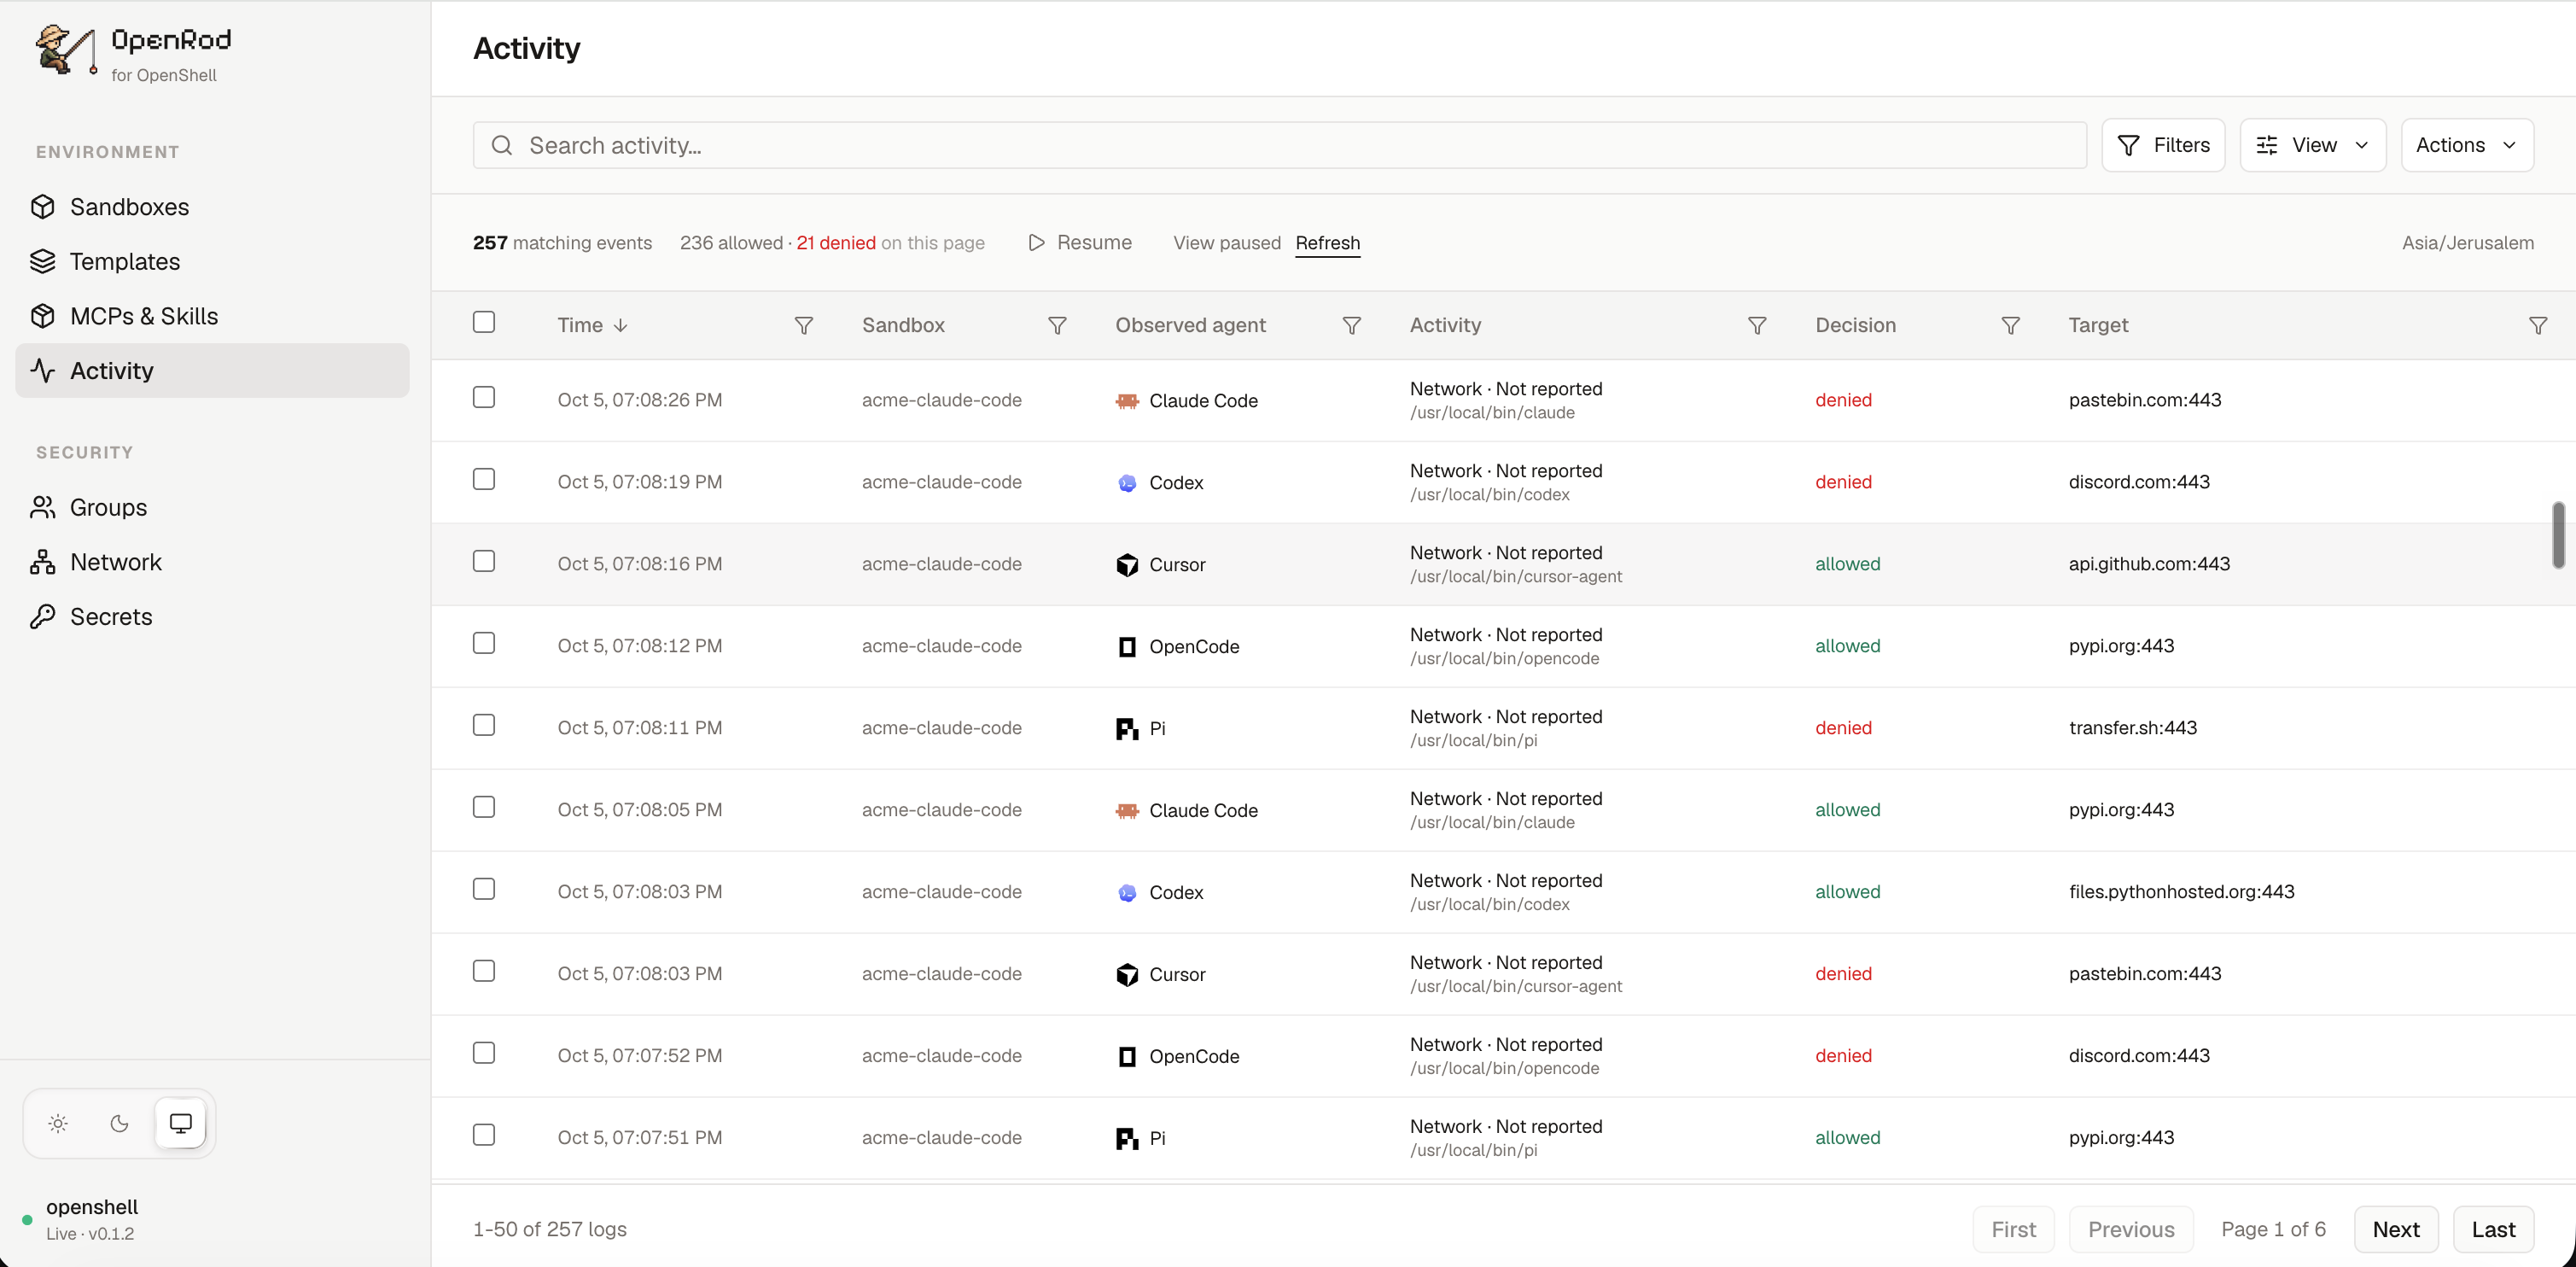Image resolution: width=2576 pixels, height=1267 pixels.
Task: Click the Asia/Jerusalem timezone label
Action: pyautogui.click(x=2467, y=243)
